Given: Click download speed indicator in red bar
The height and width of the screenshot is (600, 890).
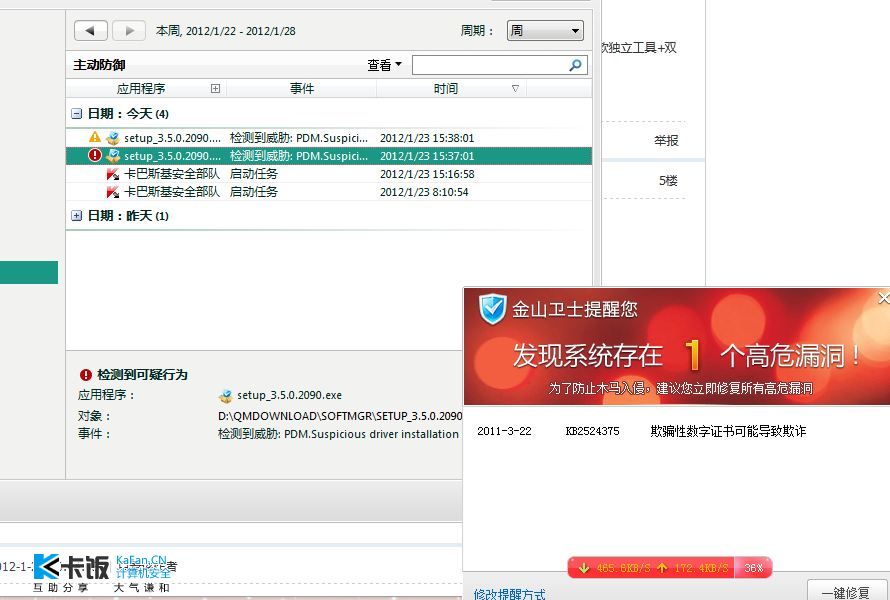Looking at the screenshot, I should [615, 568].
